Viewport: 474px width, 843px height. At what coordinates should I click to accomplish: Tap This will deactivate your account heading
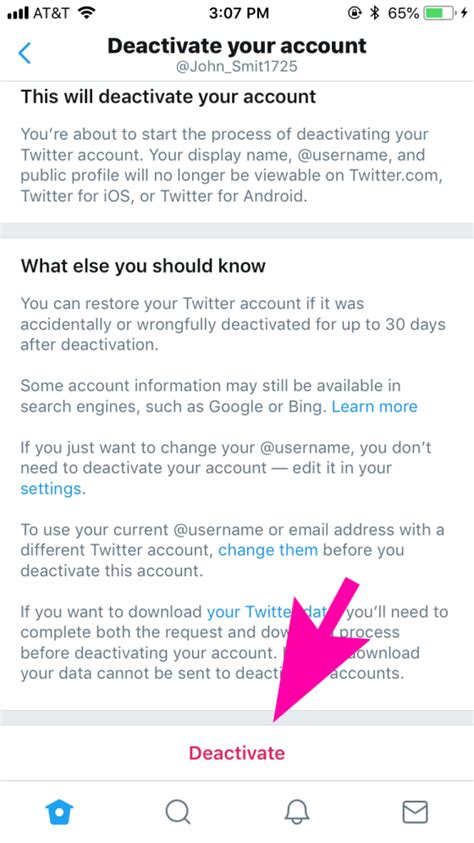168,97
